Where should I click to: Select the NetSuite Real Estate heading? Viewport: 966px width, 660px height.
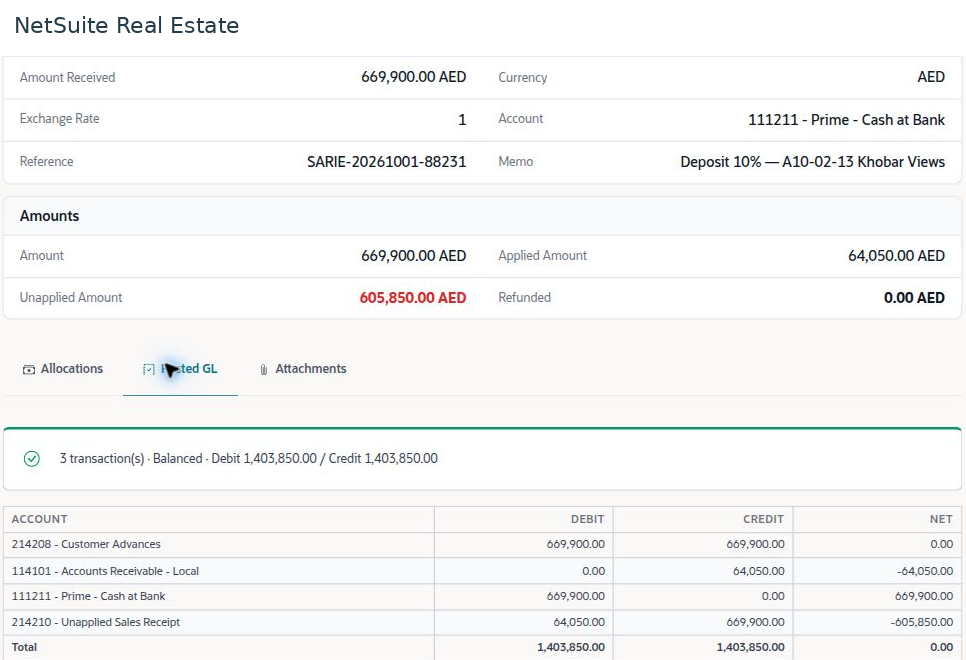(x=126, y=25)
